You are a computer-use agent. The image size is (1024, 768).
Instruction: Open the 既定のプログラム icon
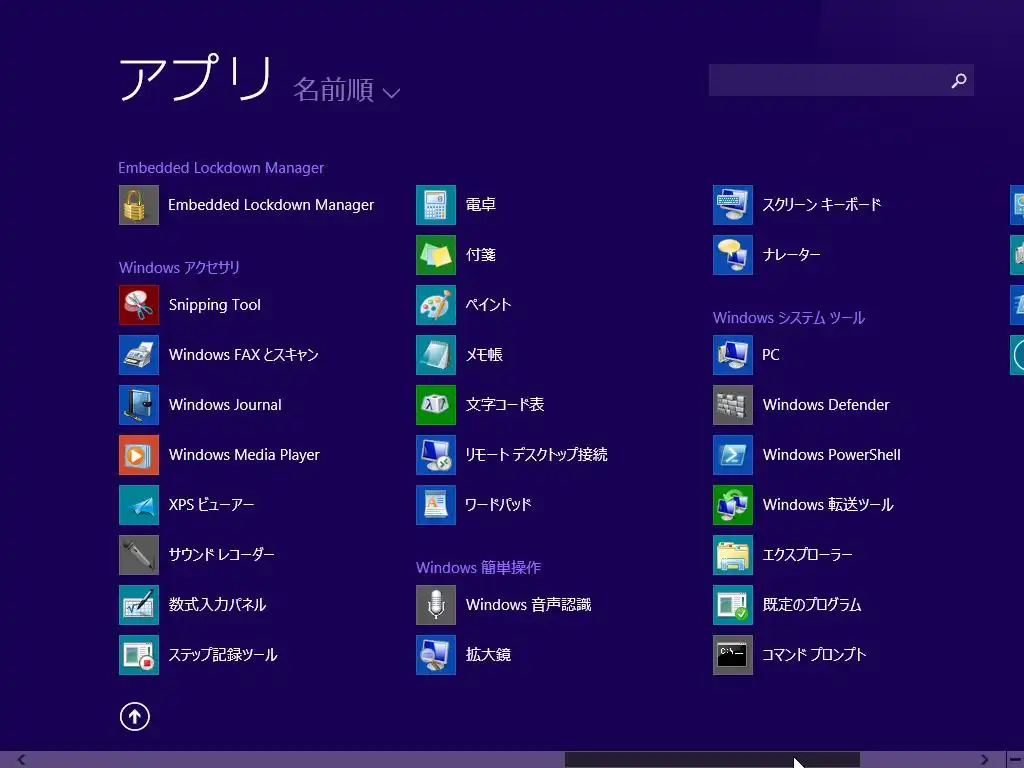tap(733, 605)
